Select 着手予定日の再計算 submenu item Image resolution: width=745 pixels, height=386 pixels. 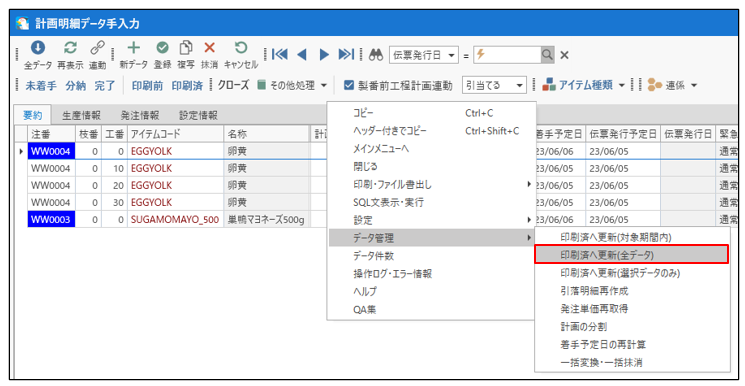pos(632,344)
